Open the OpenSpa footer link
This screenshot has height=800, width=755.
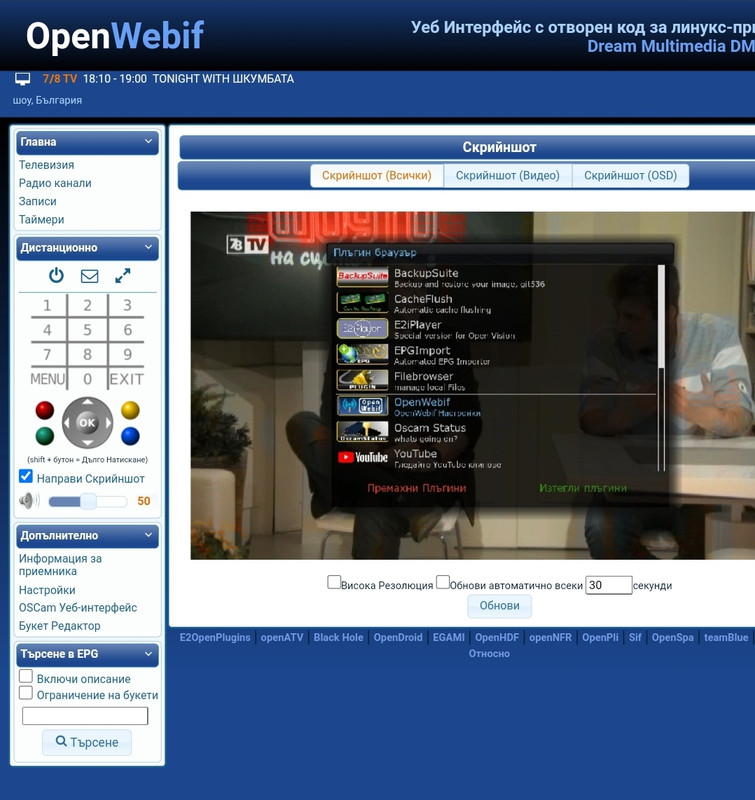(672, 637)
